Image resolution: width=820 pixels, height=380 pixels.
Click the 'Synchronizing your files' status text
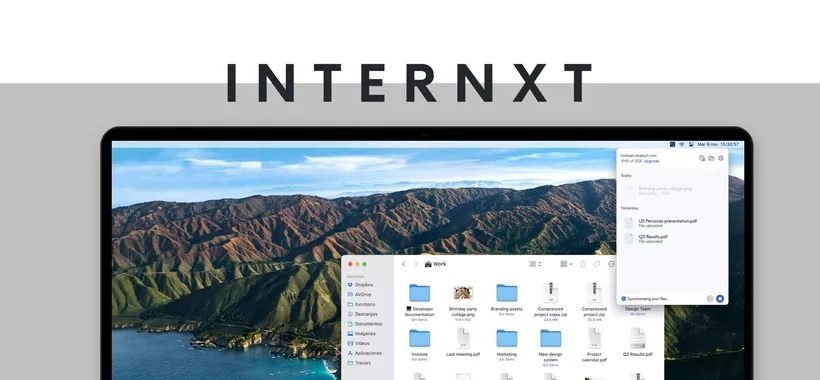click(648, 299)
